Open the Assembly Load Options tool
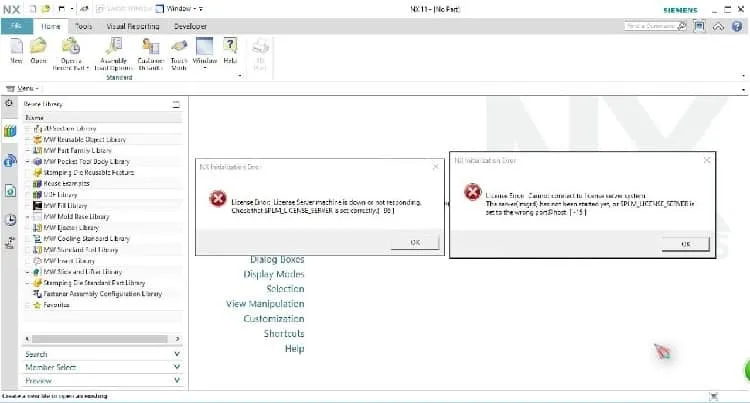750x403 pixels. coord(113,54)
